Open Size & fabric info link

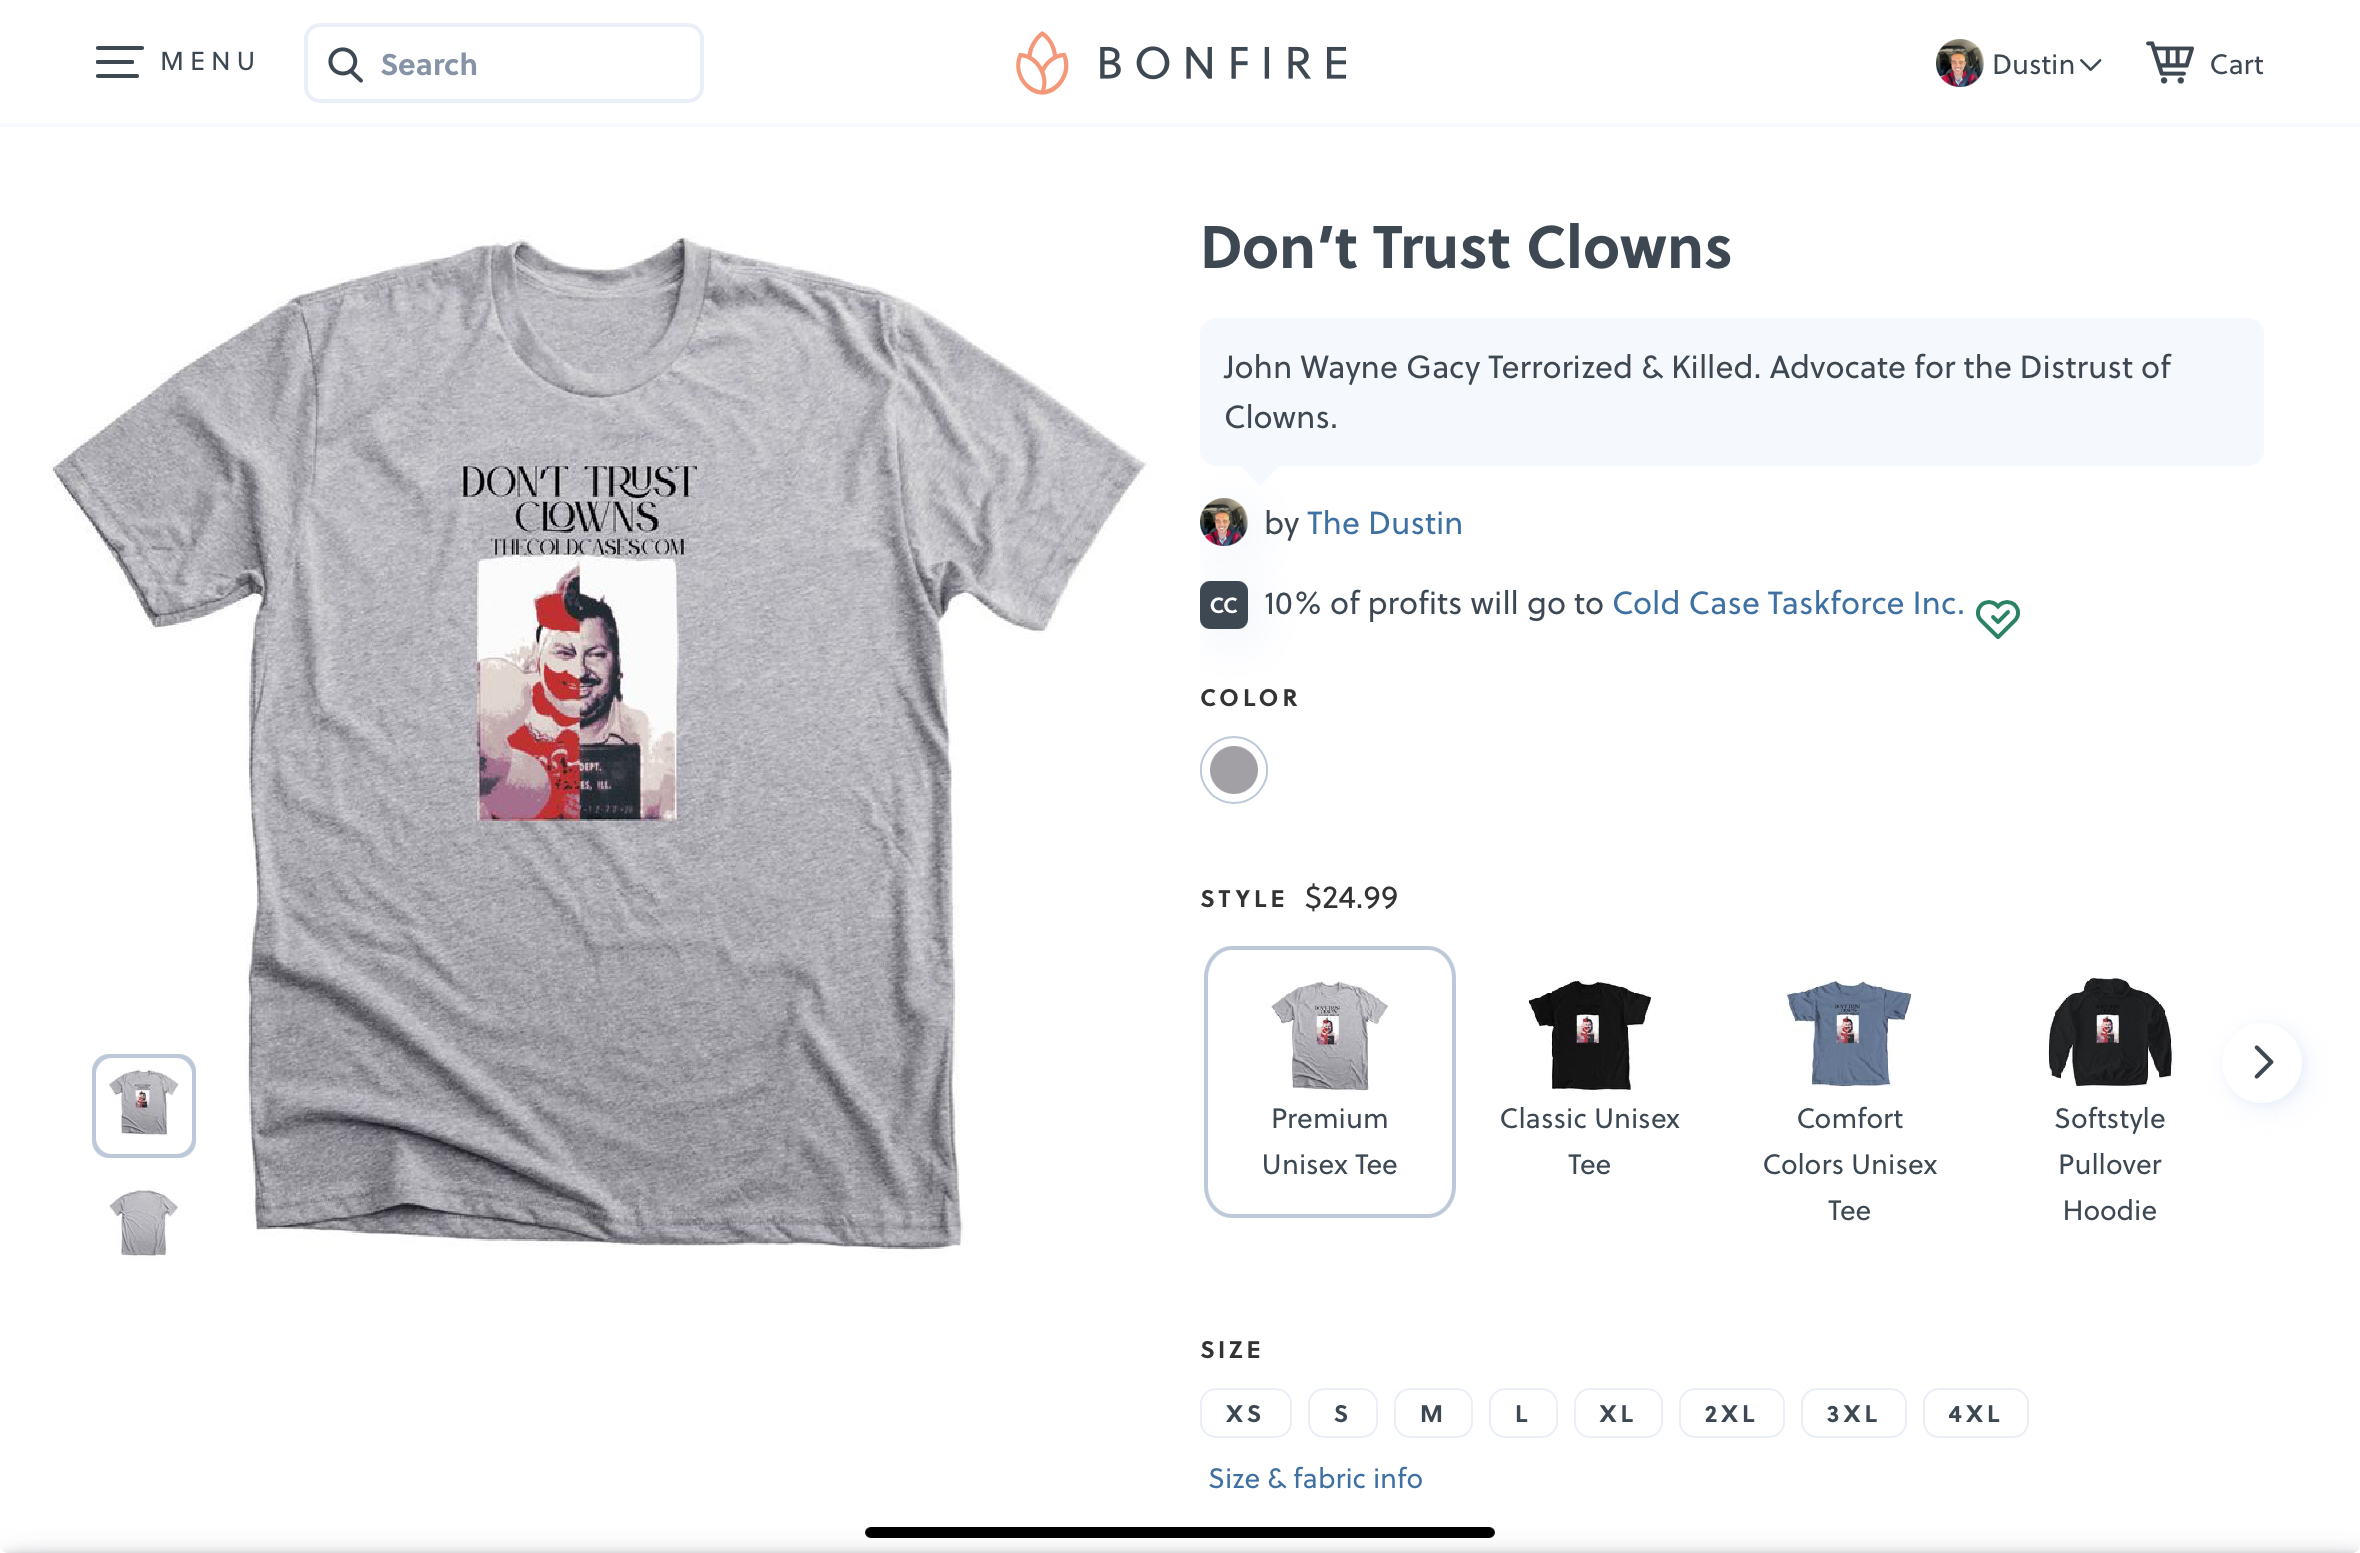pos(1315,1478)
